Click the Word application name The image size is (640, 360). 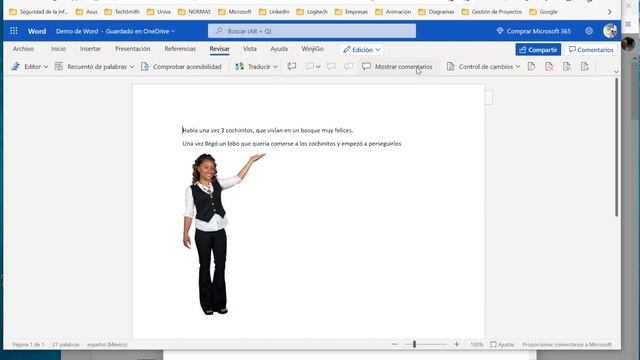pos(37,31)
